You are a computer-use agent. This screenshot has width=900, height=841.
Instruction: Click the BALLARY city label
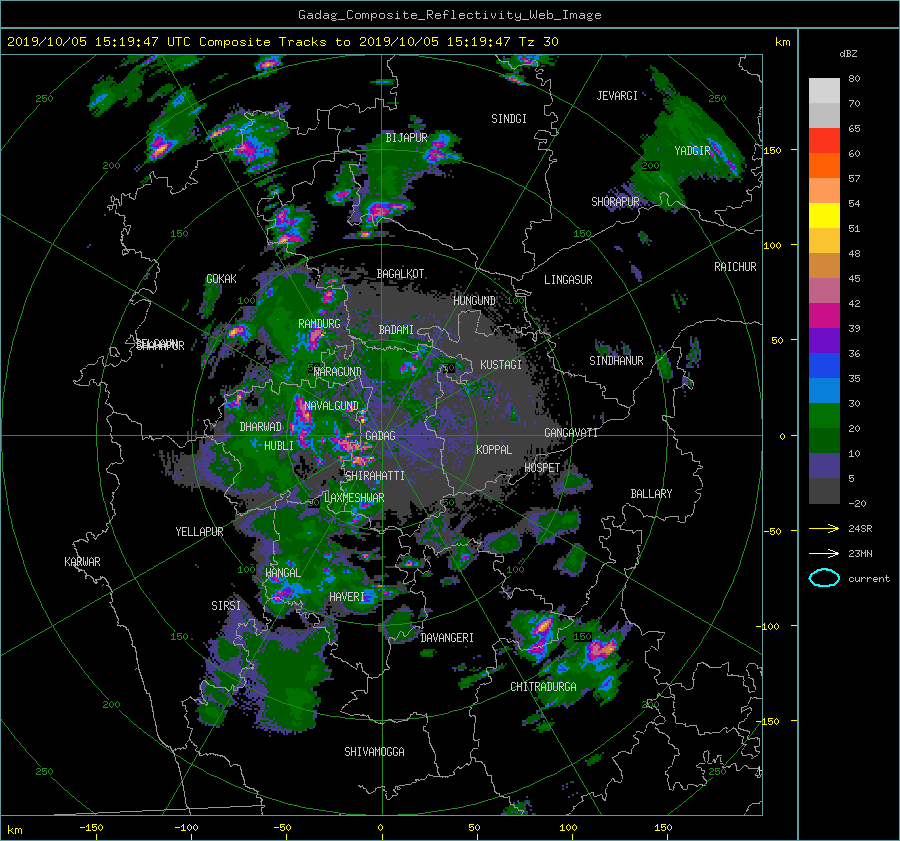pos(651,494)
